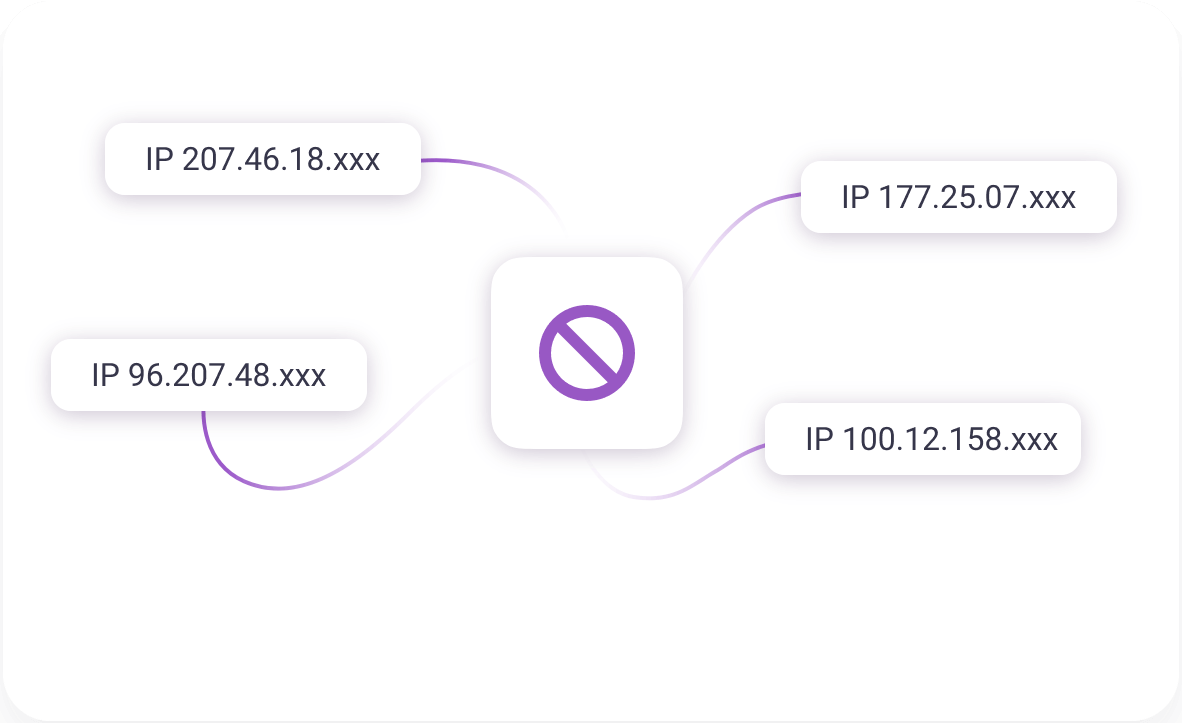Click the purple blocked circle-slash icon

coord(586,353)
